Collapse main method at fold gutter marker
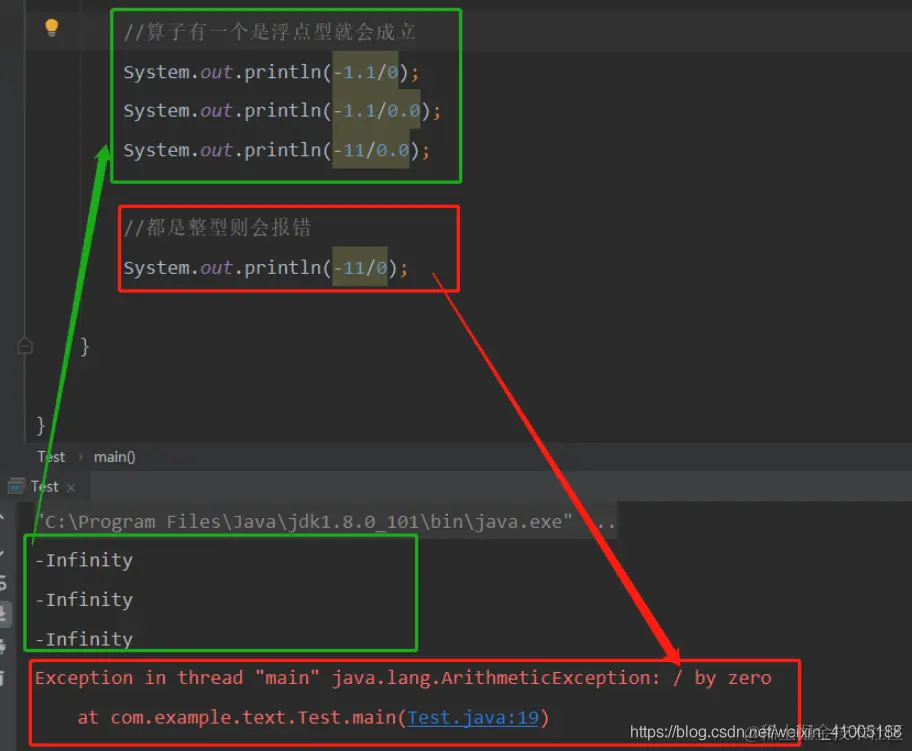The width and height of the screenshot is (912, 751). tap(25, 346)
